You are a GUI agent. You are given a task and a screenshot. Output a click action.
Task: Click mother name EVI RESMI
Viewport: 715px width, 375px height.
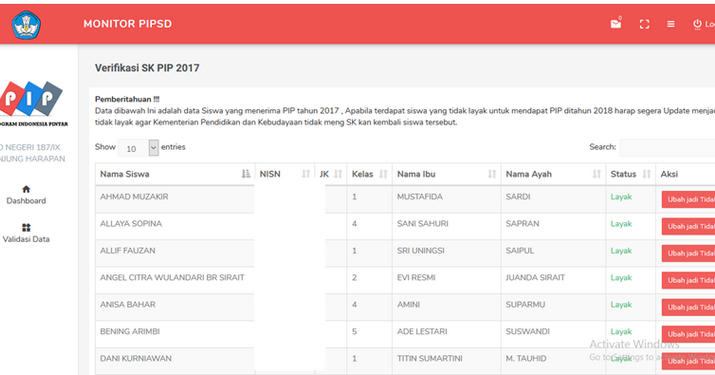click(x=416, y=277)
